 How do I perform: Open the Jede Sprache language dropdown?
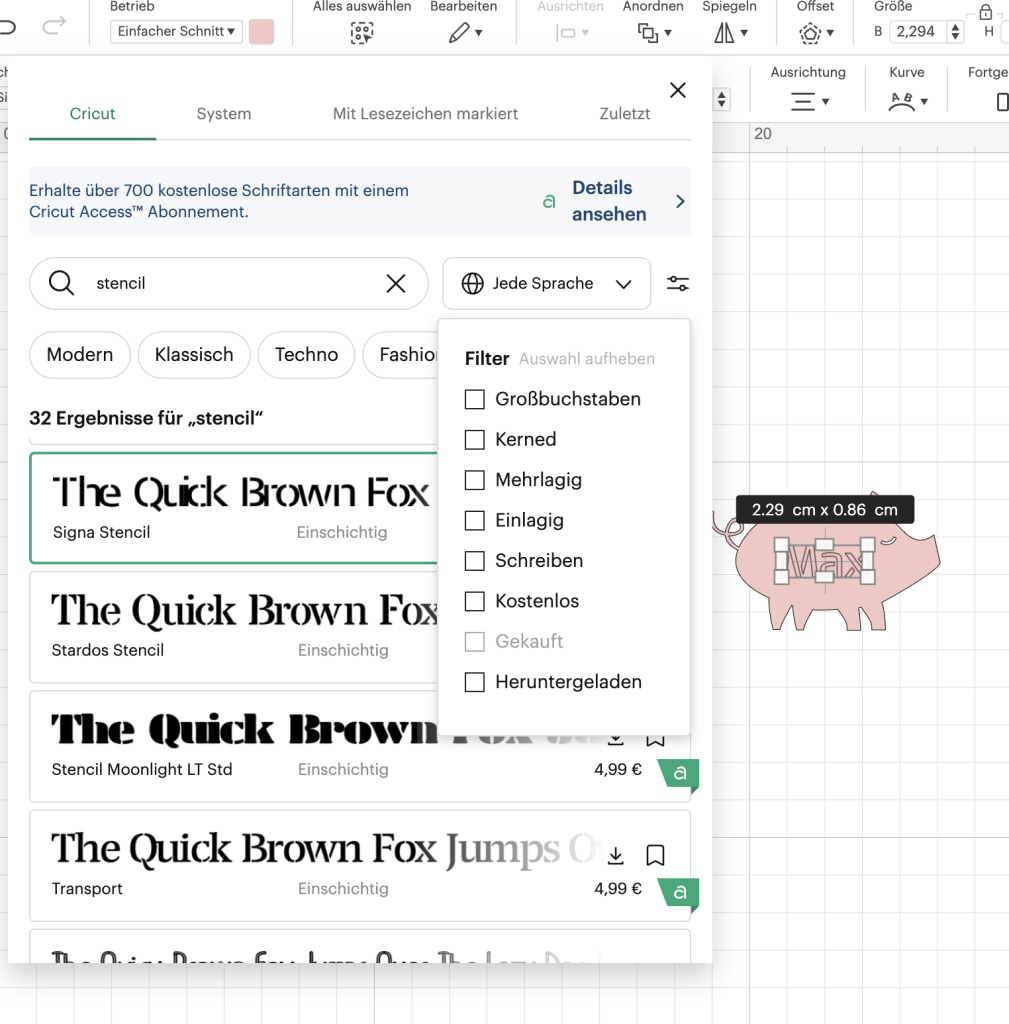[x=546, y=284]
